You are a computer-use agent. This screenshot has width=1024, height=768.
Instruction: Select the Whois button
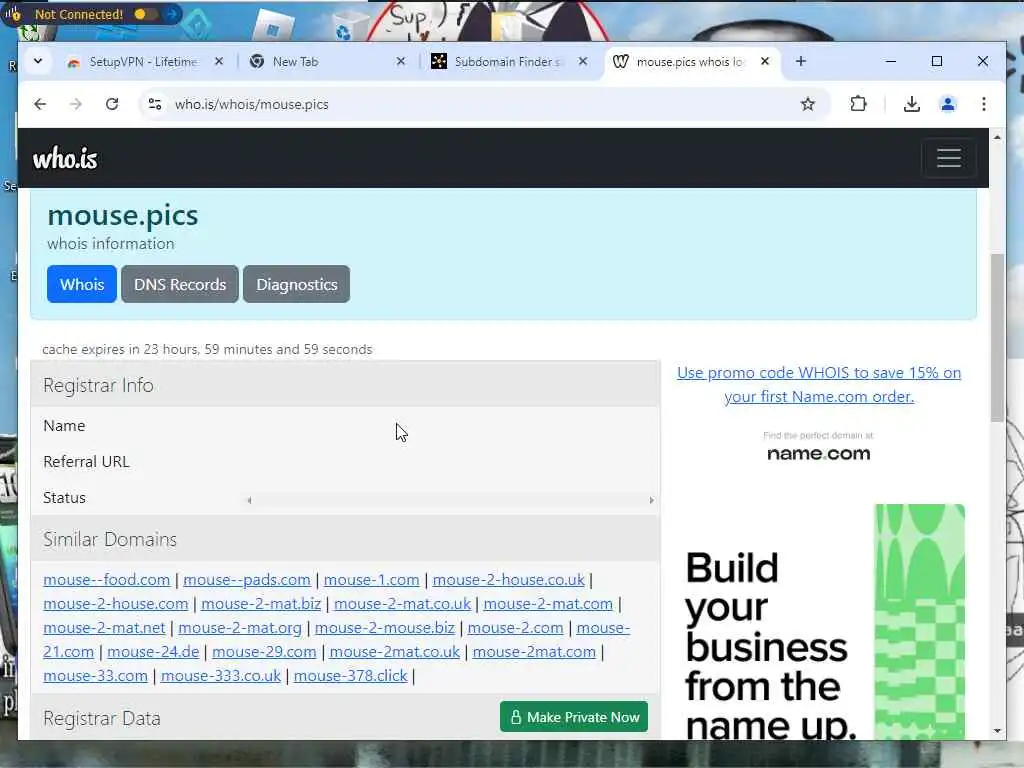point(82,284)
